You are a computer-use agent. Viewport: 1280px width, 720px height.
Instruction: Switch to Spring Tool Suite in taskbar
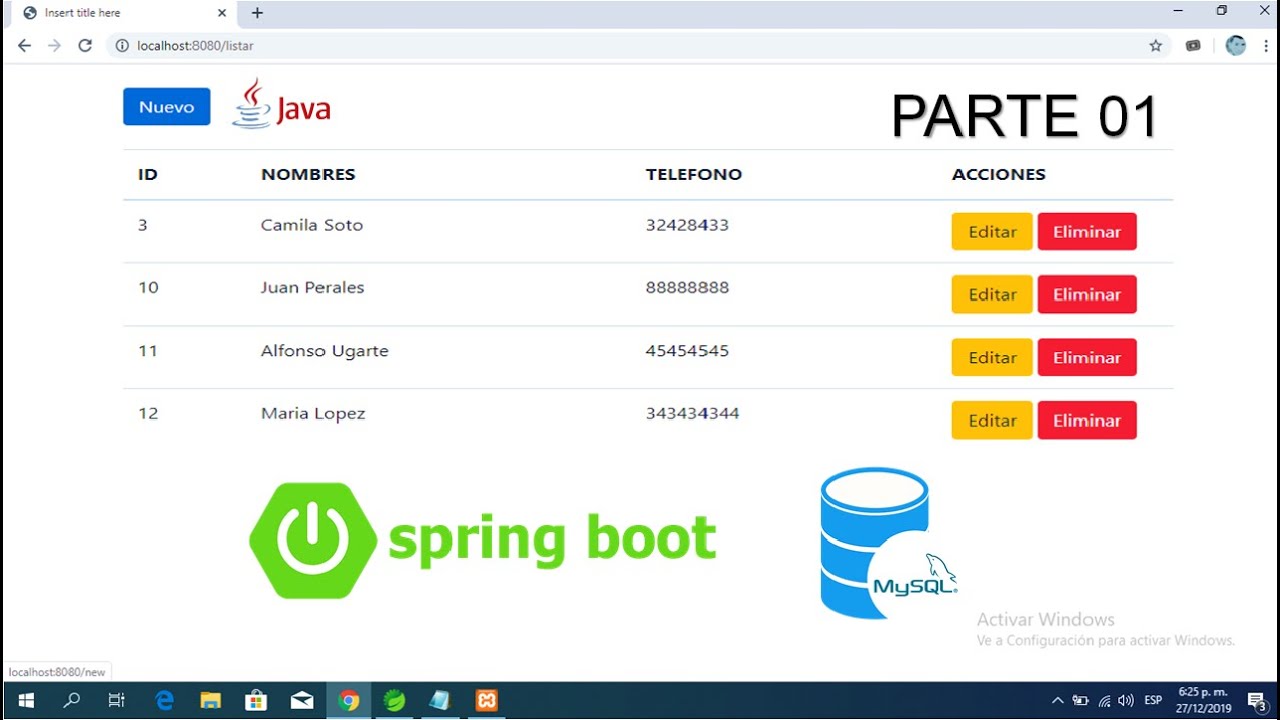click(x=395, y=700)
